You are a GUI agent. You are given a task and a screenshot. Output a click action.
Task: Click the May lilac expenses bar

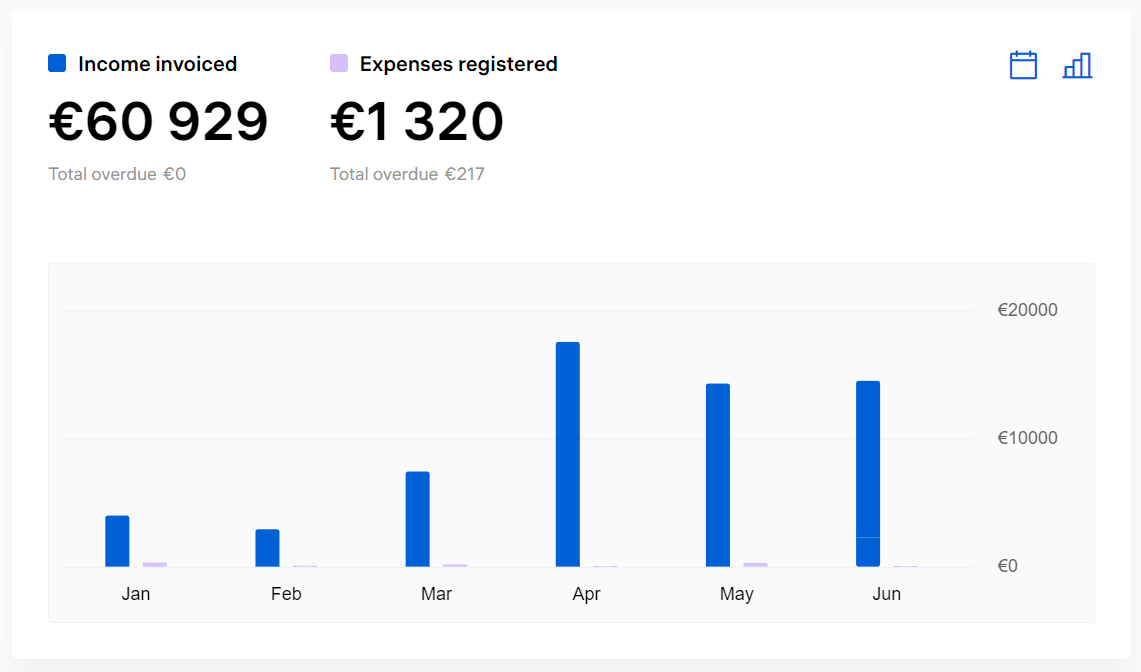pos(755,564)
